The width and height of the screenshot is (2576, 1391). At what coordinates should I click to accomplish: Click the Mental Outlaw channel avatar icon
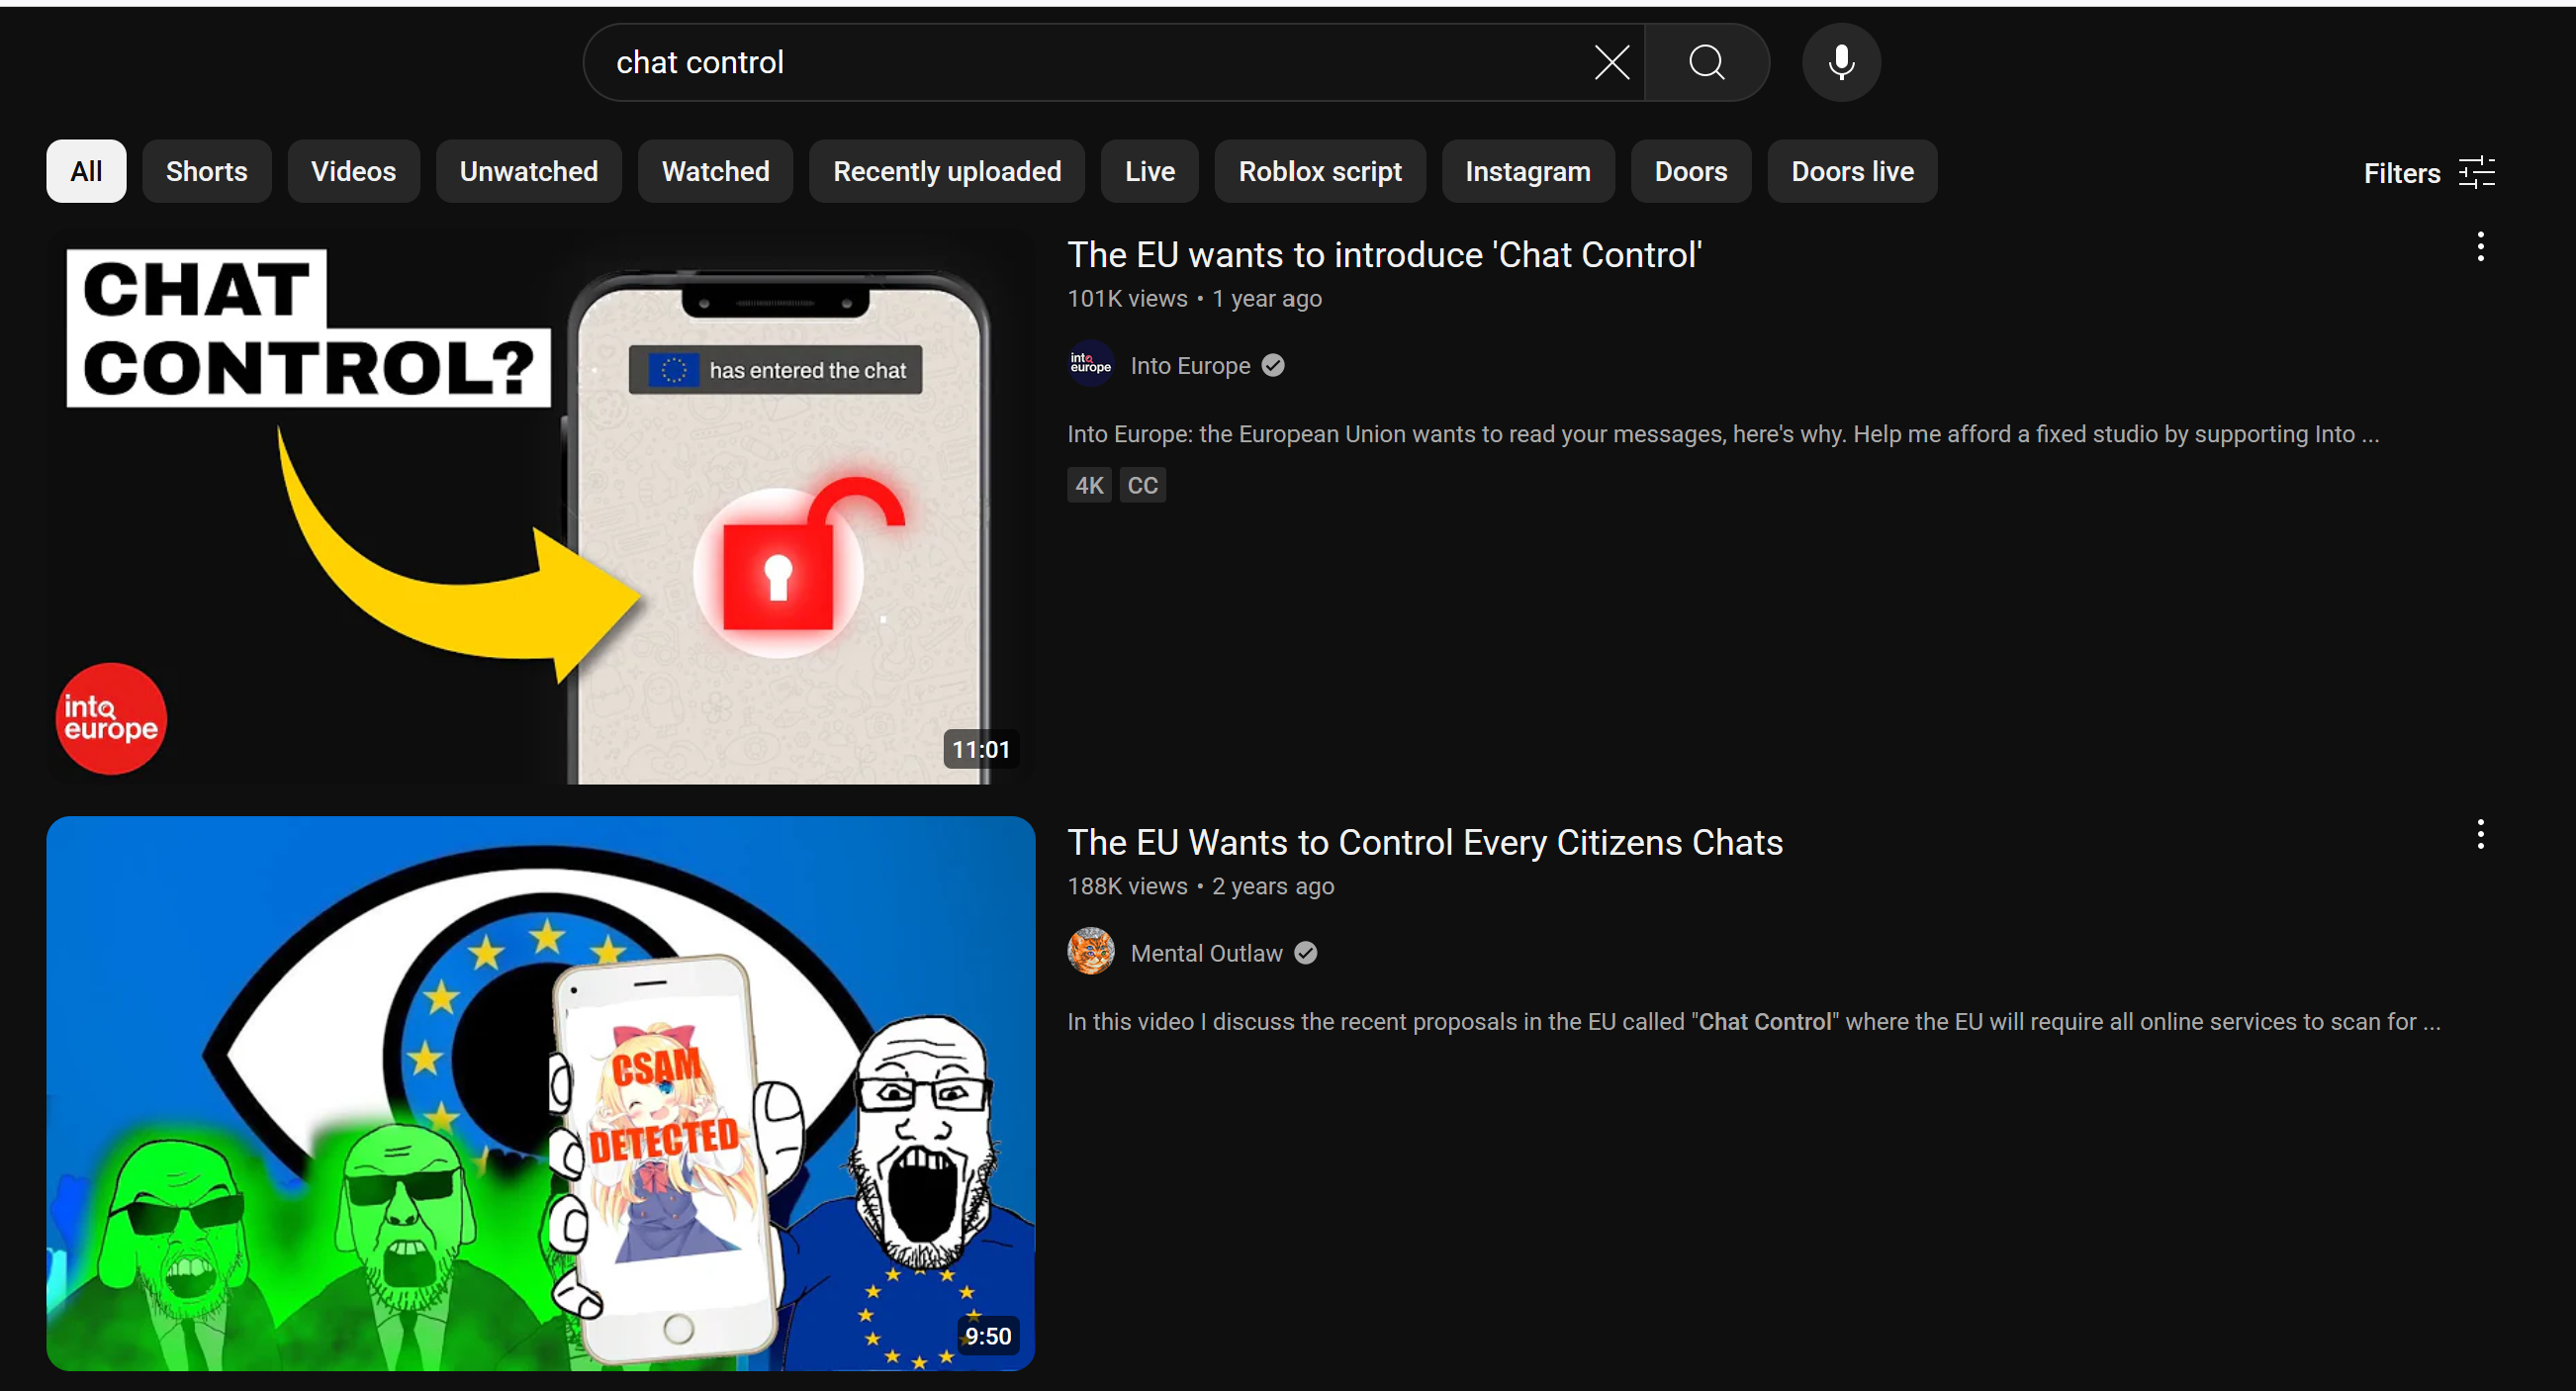(1090, 952)
